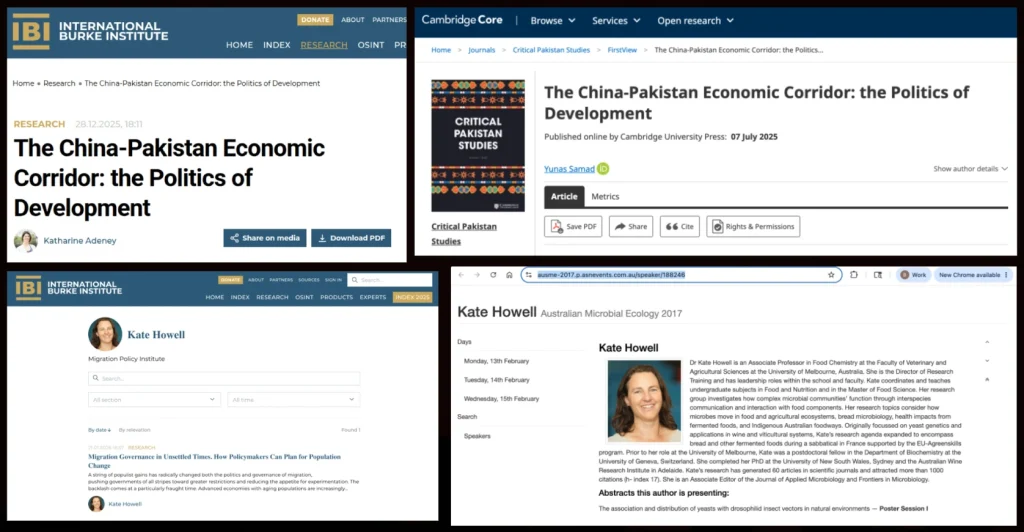
Task: Click Kate Howell's portrait on the speaker page
Action: (644, 401)
